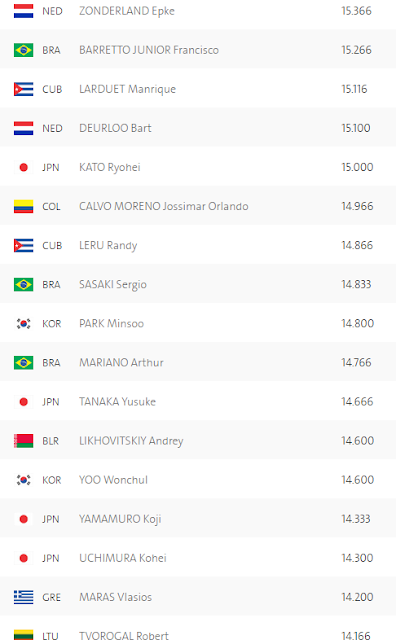Click the CUB country code beside LERU Randy

[x=52, y=246]
